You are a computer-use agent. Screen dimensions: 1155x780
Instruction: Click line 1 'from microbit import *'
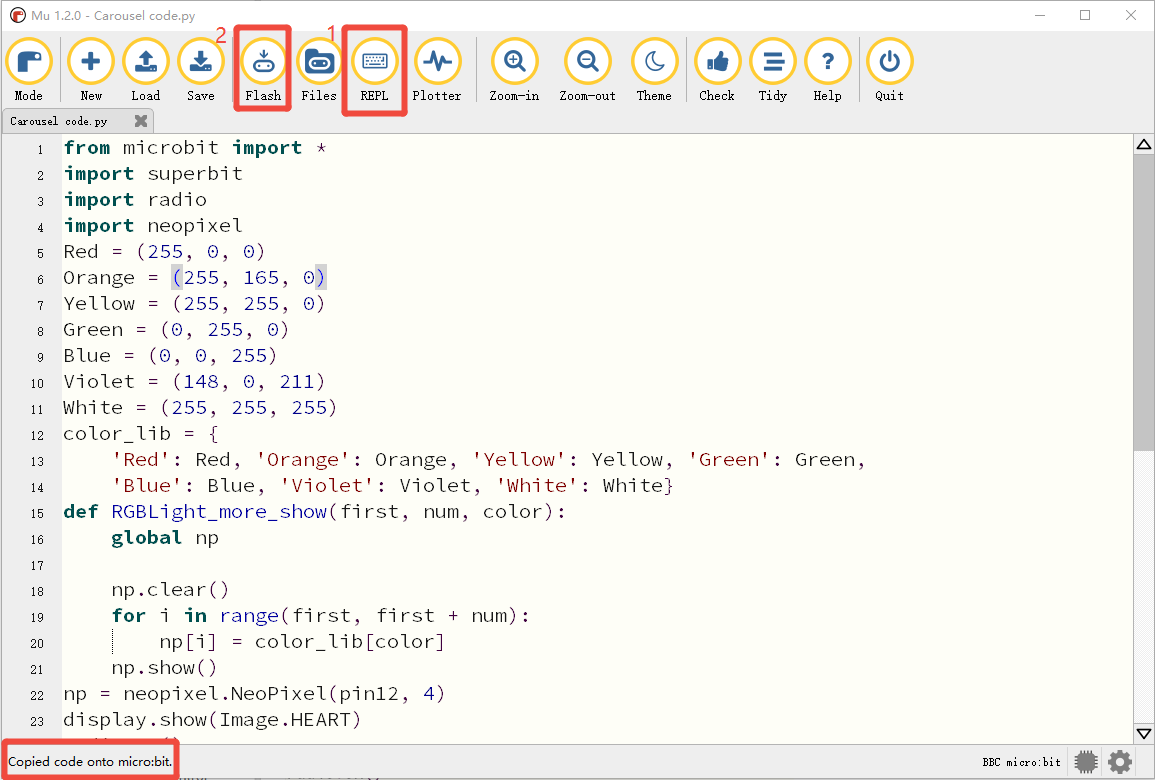[x=194, y=148]
